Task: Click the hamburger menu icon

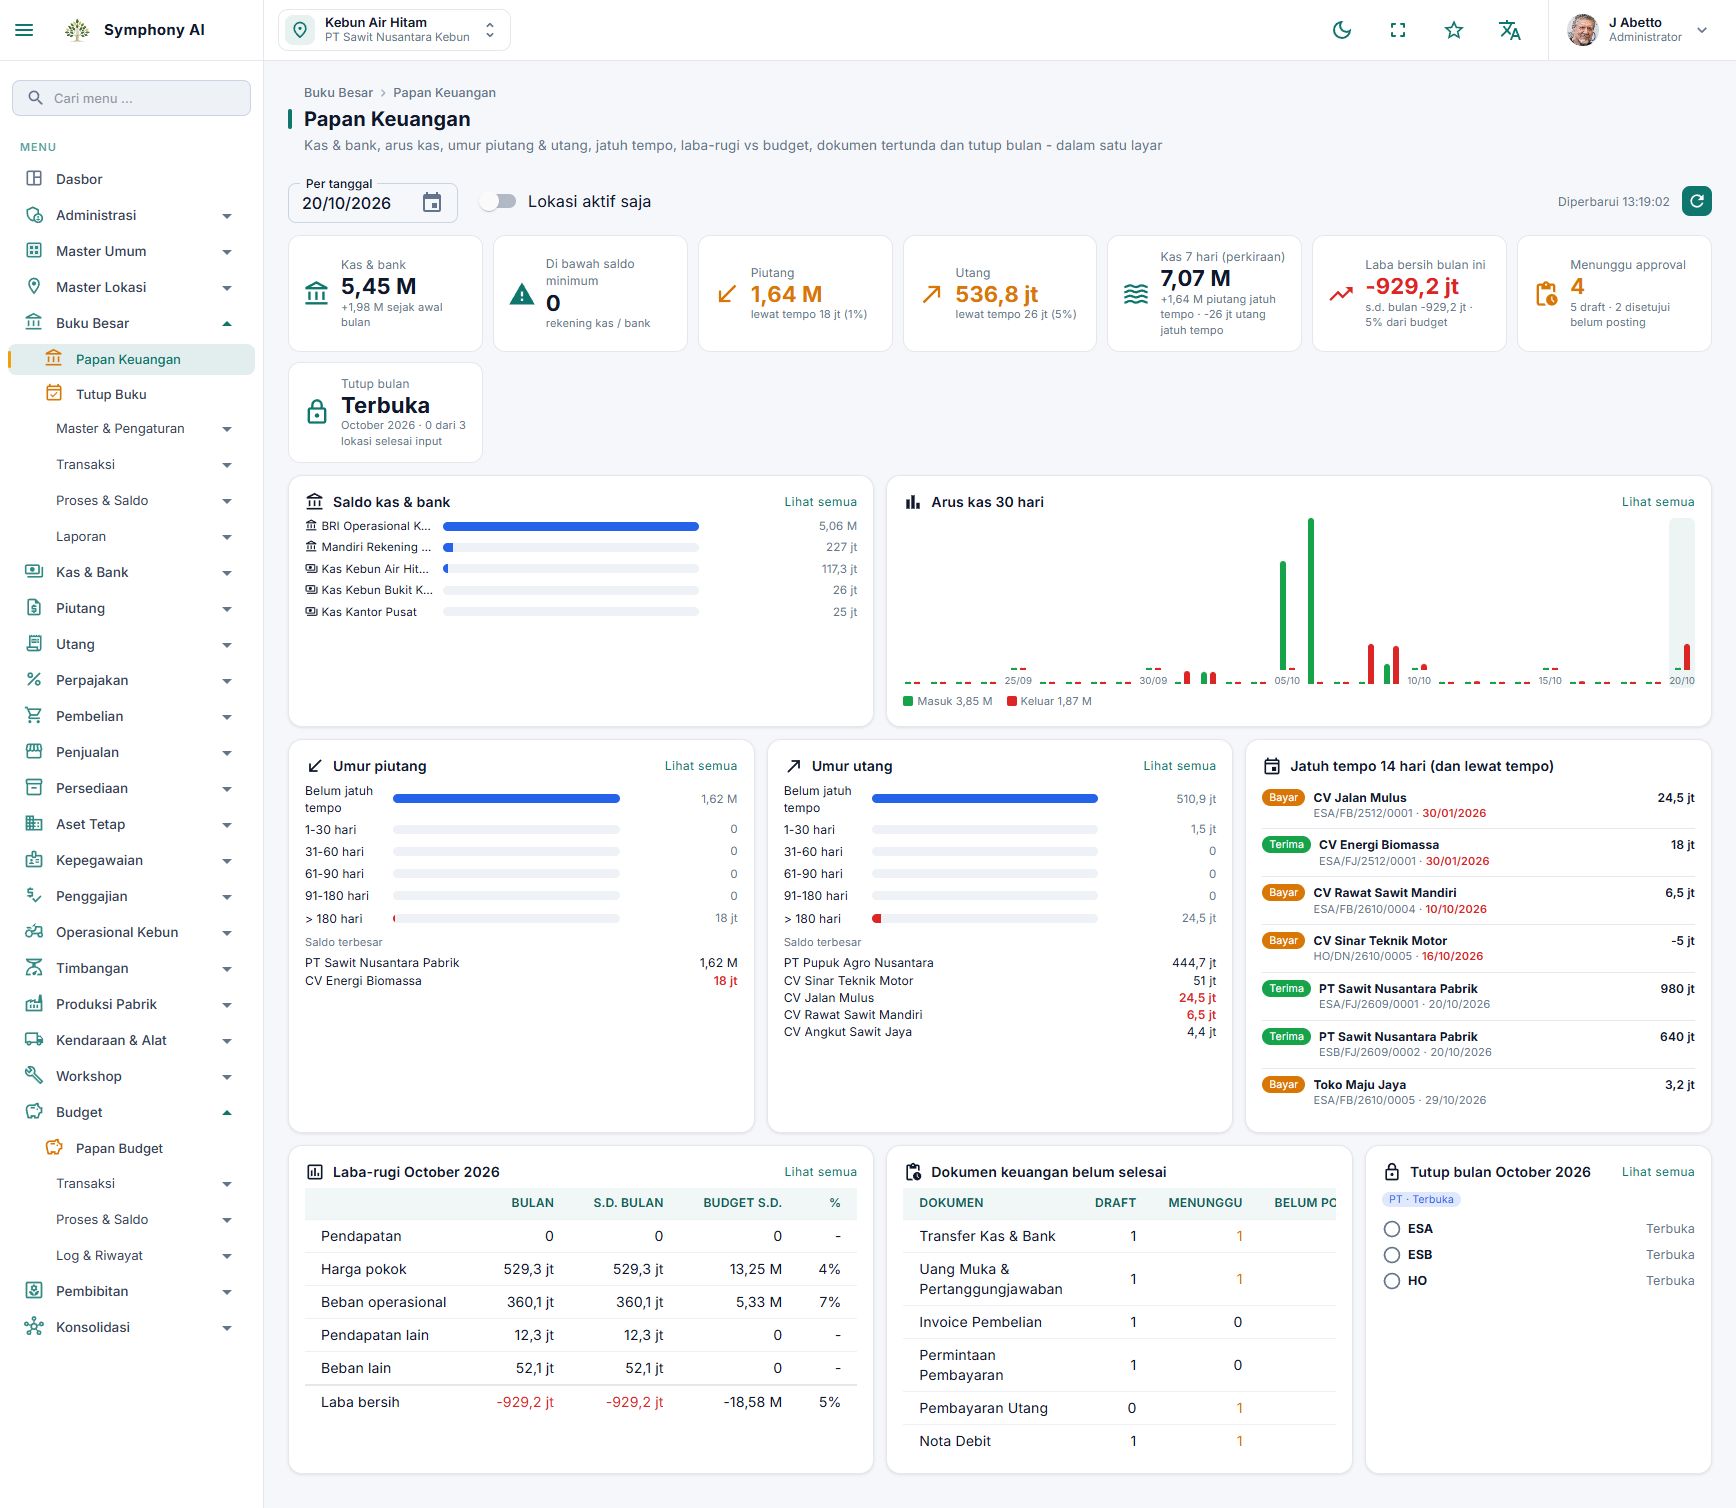Action: point(24,30)
